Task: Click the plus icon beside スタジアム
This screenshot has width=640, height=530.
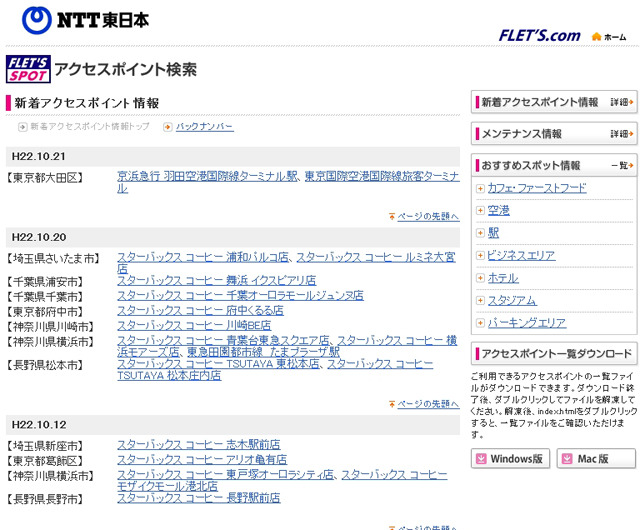Action: tap(480, 301)
